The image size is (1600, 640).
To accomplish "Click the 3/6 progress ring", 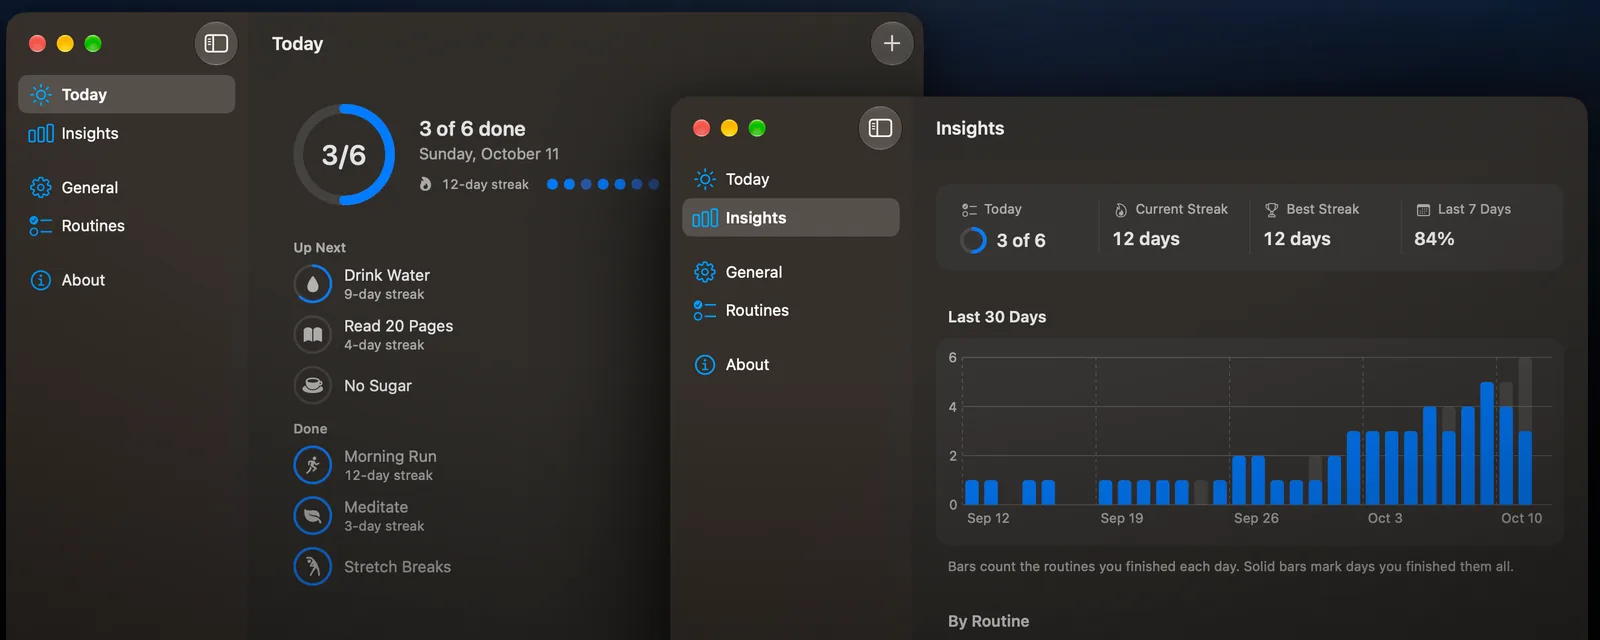I will pyautogui.click(x=344, y=155).
